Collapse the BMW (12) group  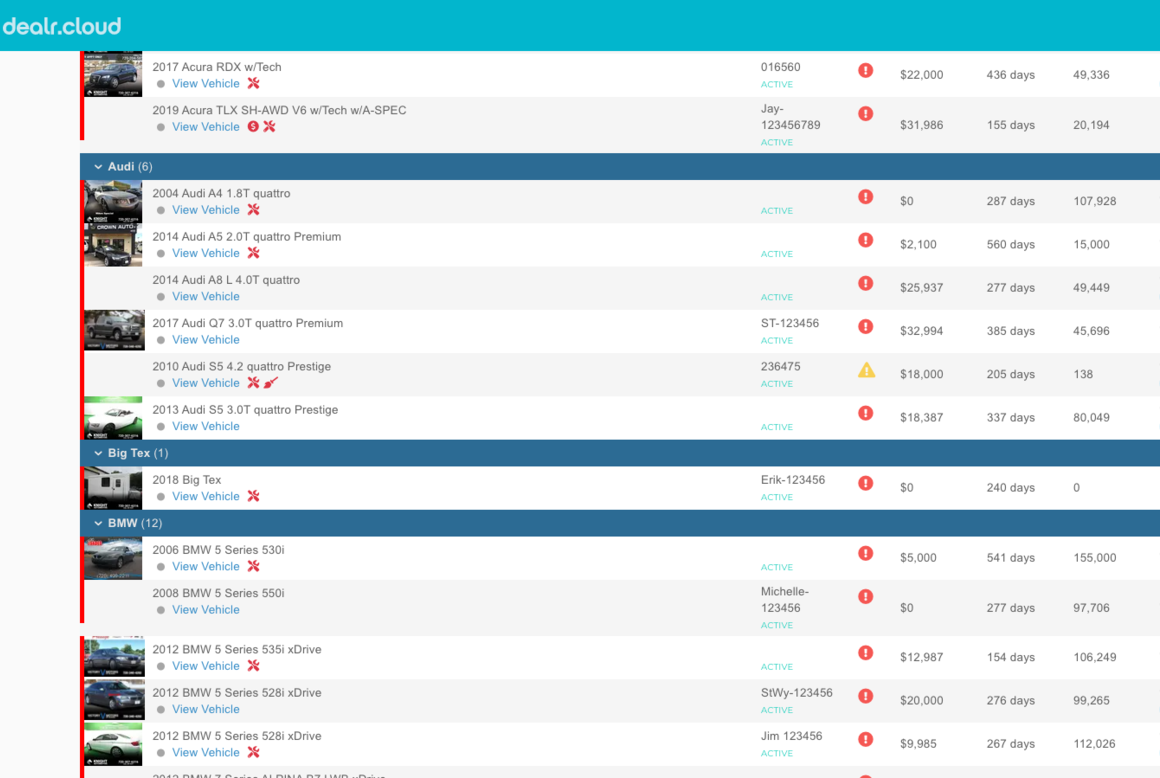tap(98, 524)
